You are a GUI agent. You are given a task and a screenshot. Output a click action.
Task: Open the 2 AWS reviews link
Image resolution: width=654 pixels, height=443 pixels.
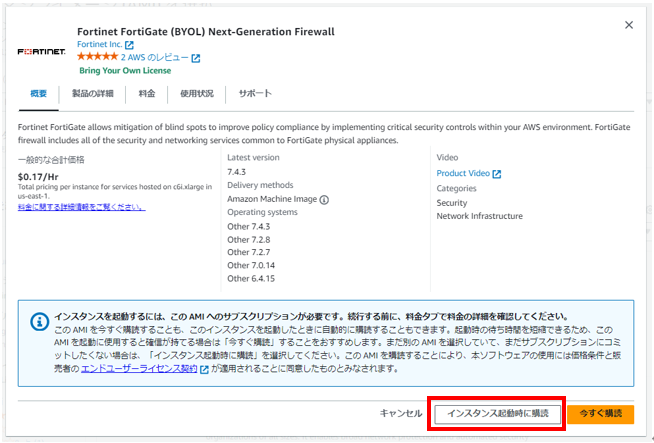(x=154, y=58)
